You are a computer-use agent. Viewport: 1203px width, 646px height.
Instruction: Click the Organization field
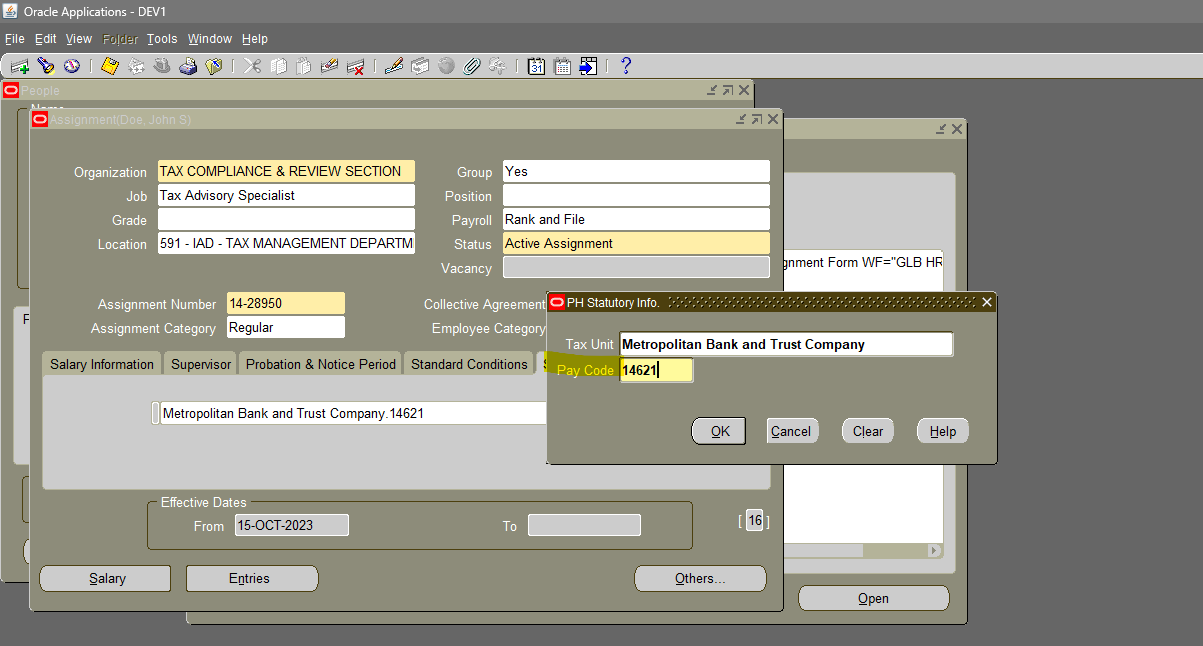pyautogui.click(x=286, y=171)
